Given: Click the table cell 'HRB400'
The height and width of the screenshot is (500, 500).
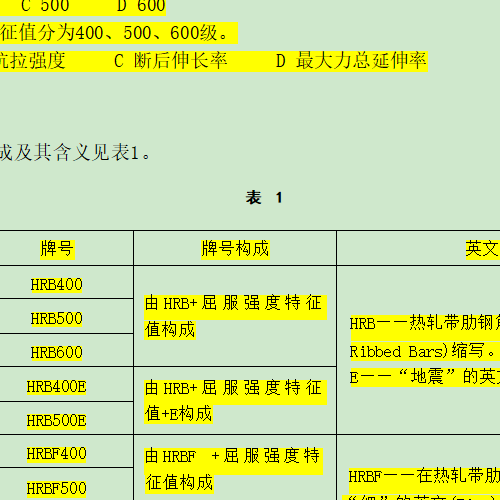Looking at the screenshot, I should [56, 285].
